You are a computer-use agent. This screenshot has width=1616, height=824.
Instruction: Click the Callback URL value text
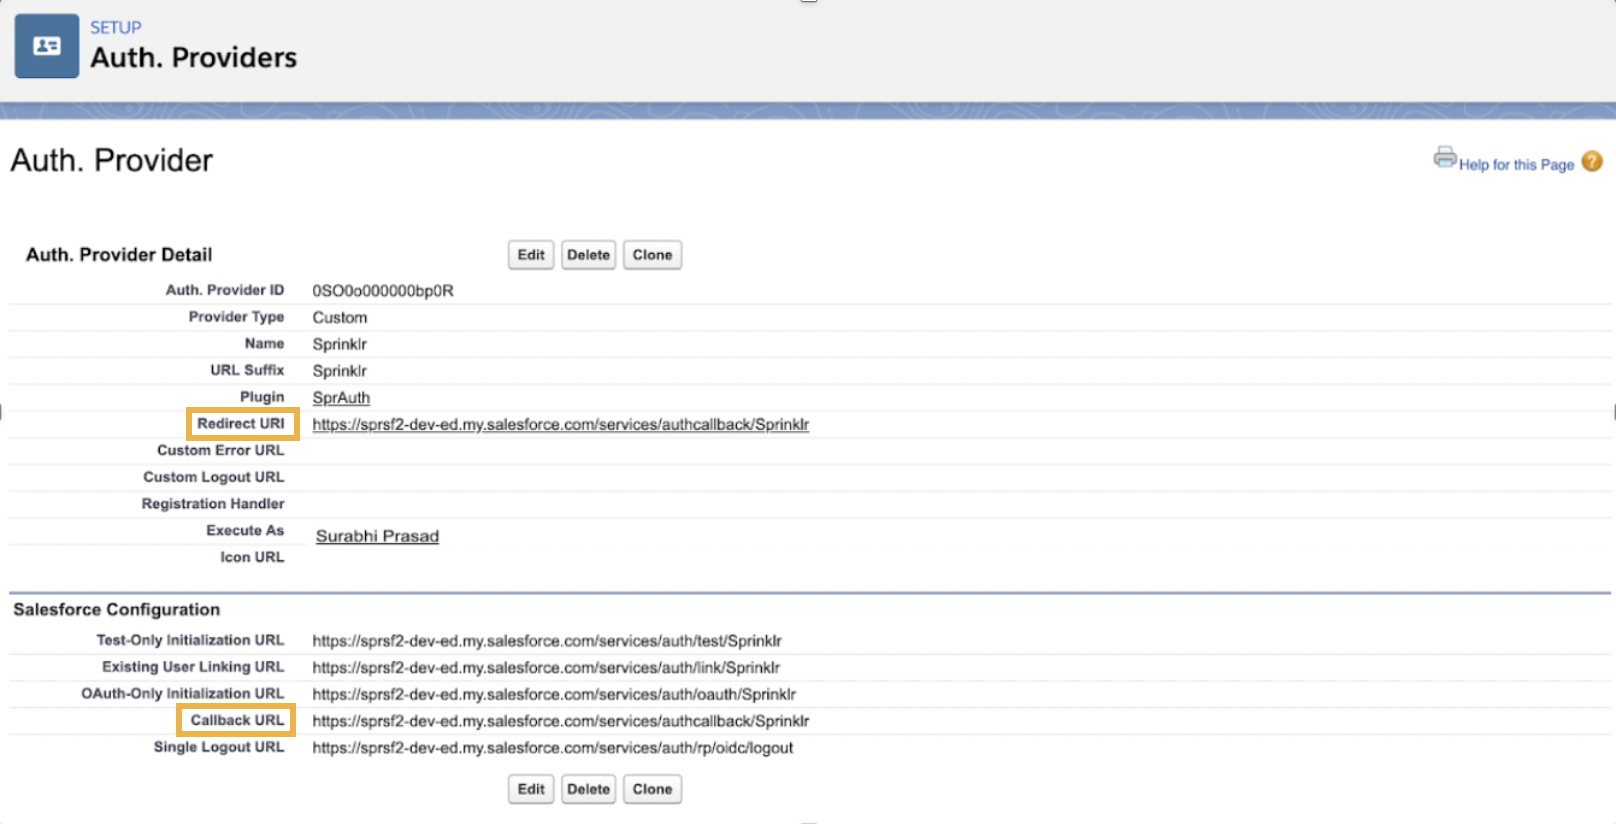[x=560, y=721]
